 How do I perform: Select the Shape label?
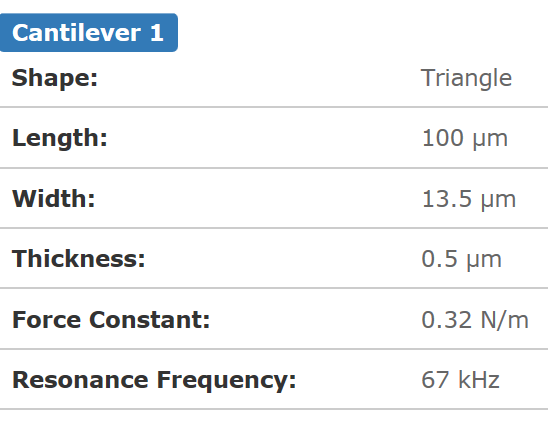tap(55, 78)
